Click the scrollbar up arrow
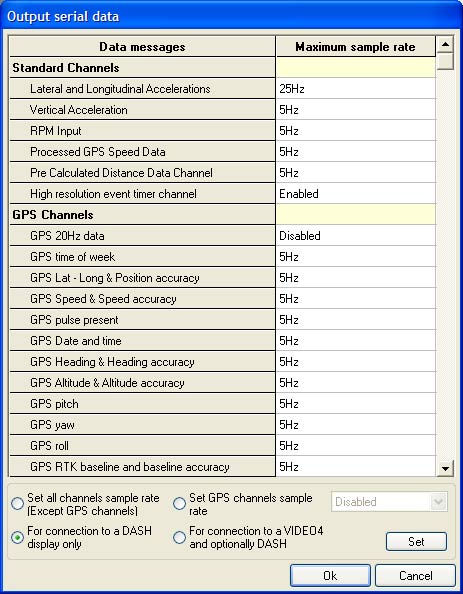The width and height of the screenshot is (463, 594). 445,44
